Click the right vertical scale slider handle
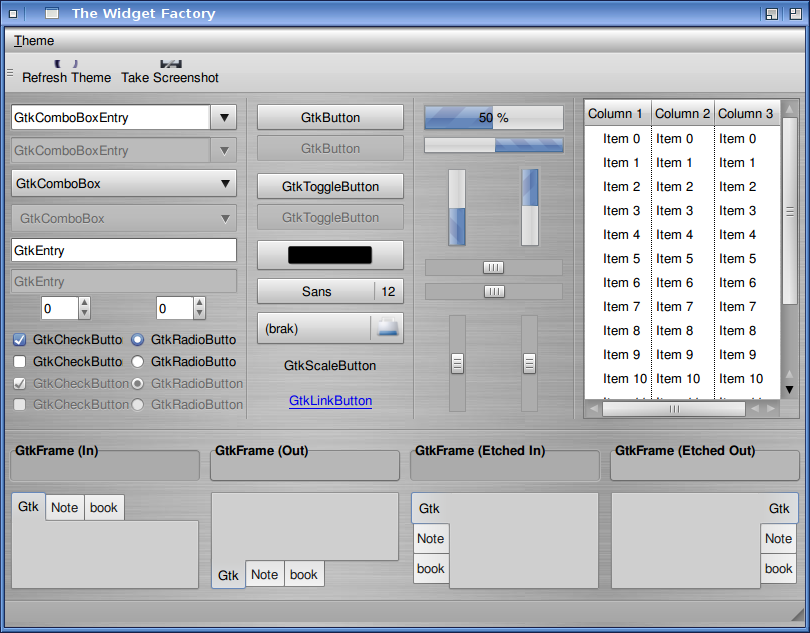Image resolution: width=810 pixels, height=633 pixels. pos(529,363)
